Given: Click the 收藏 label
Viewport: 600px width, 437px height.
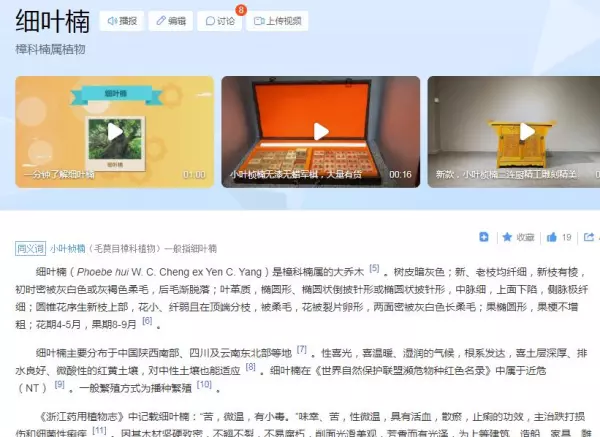Looking at the screenshot, I should pos(525,238).
